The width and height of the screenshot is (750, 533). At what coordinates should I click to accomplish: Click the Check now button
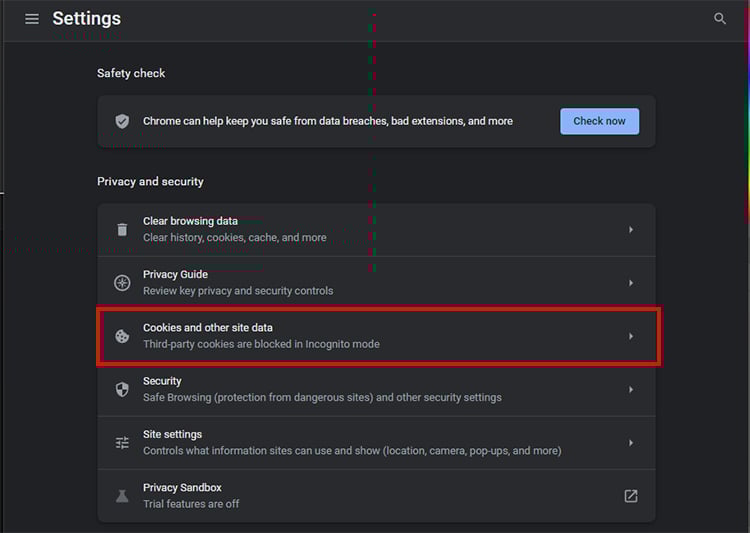[x=599, y=121]
